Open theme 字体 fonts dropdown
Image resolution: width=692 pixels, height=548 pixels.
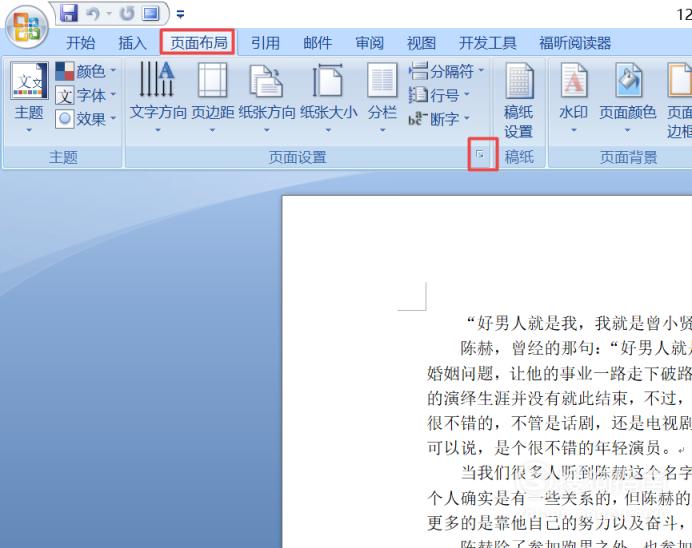click(x=86, y=95)
